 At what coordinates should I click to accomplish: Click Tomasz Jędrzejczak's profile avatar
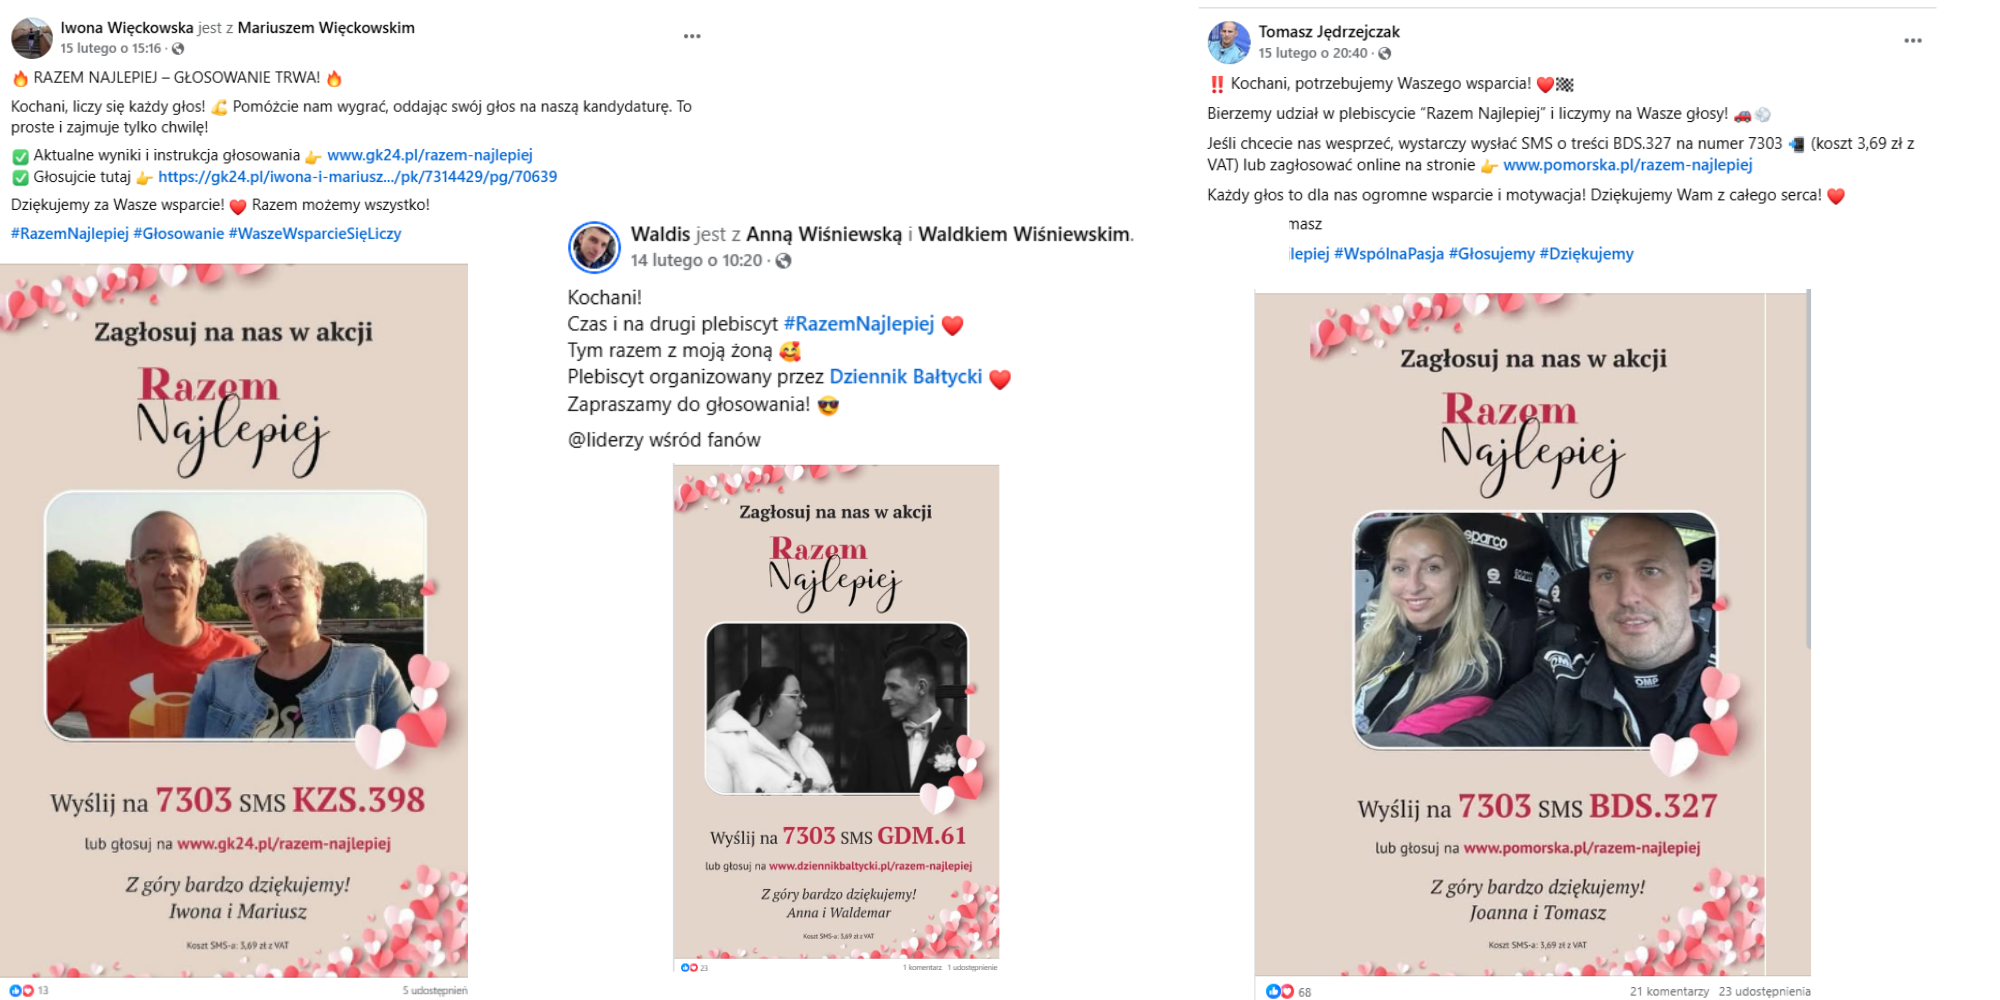point(1229,42)
